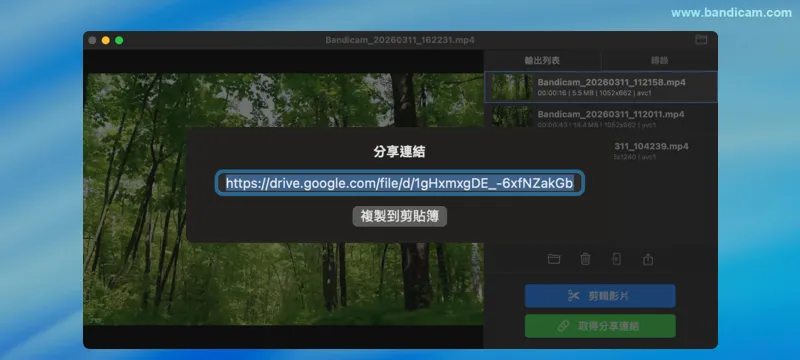Click the trash delete icon
Viewport: 800px width, 360px height.
pyautogui.click(x=585, y=259)
